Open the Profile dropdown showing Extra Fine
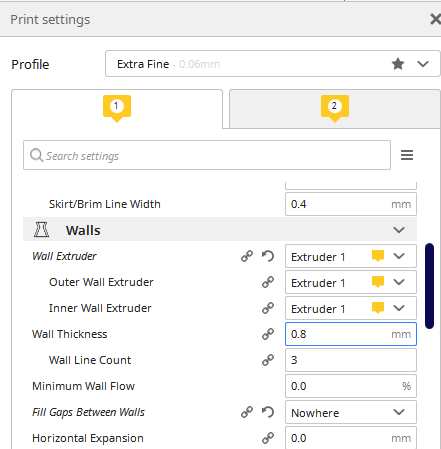The height and width of the screenshot is (449, 441). tap(273, 64)
